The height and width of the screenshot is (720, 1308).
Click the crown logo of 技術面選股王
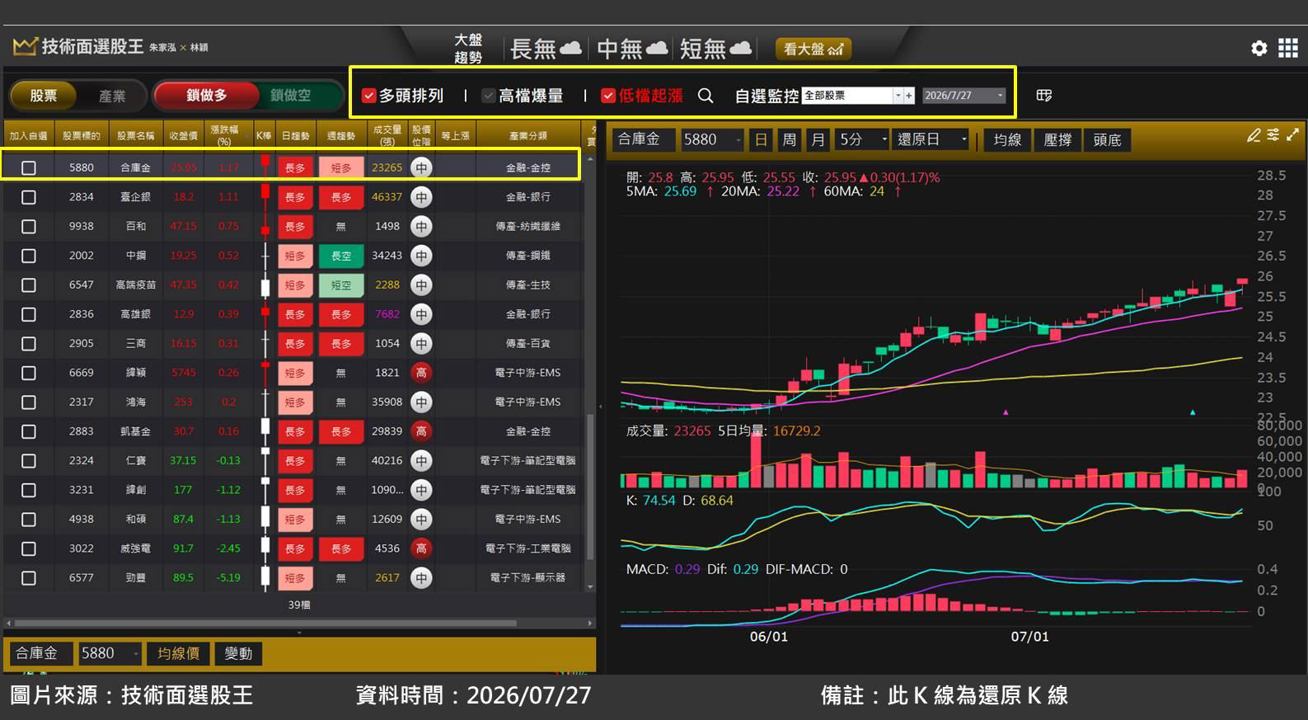click(24, 47)
